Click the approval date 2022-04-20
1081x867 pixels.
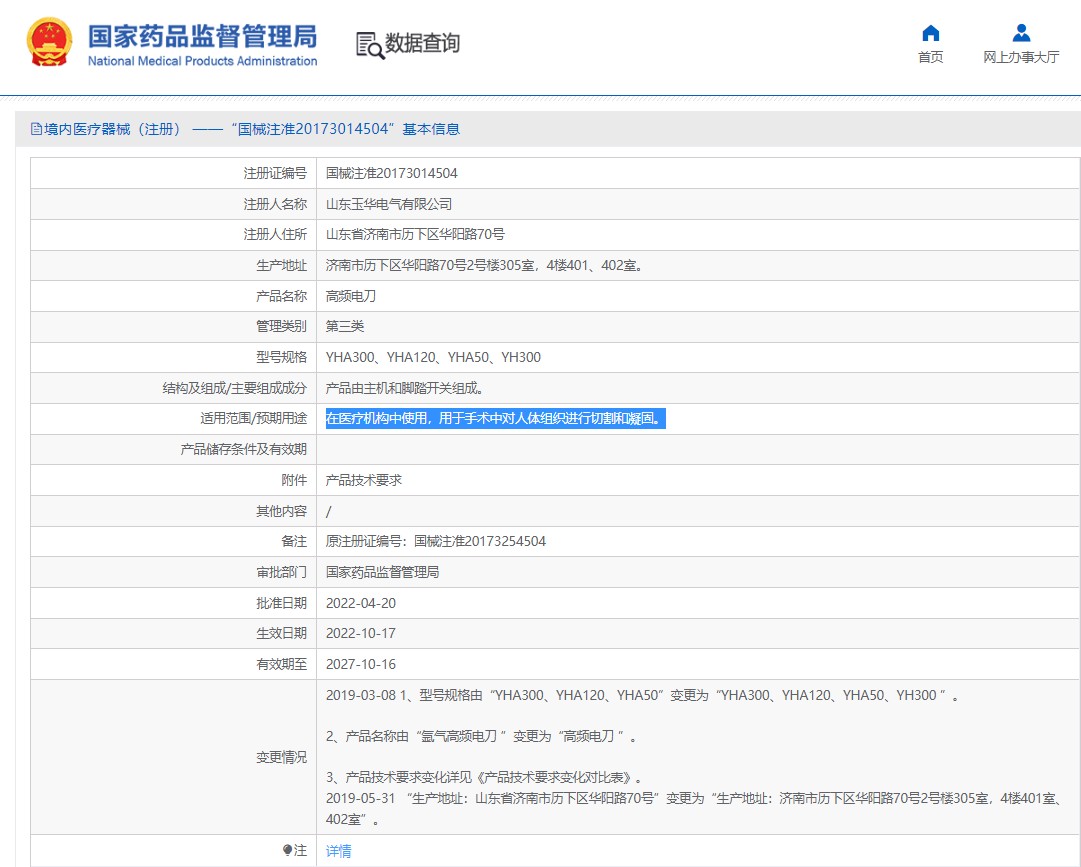tap(361, 603)
